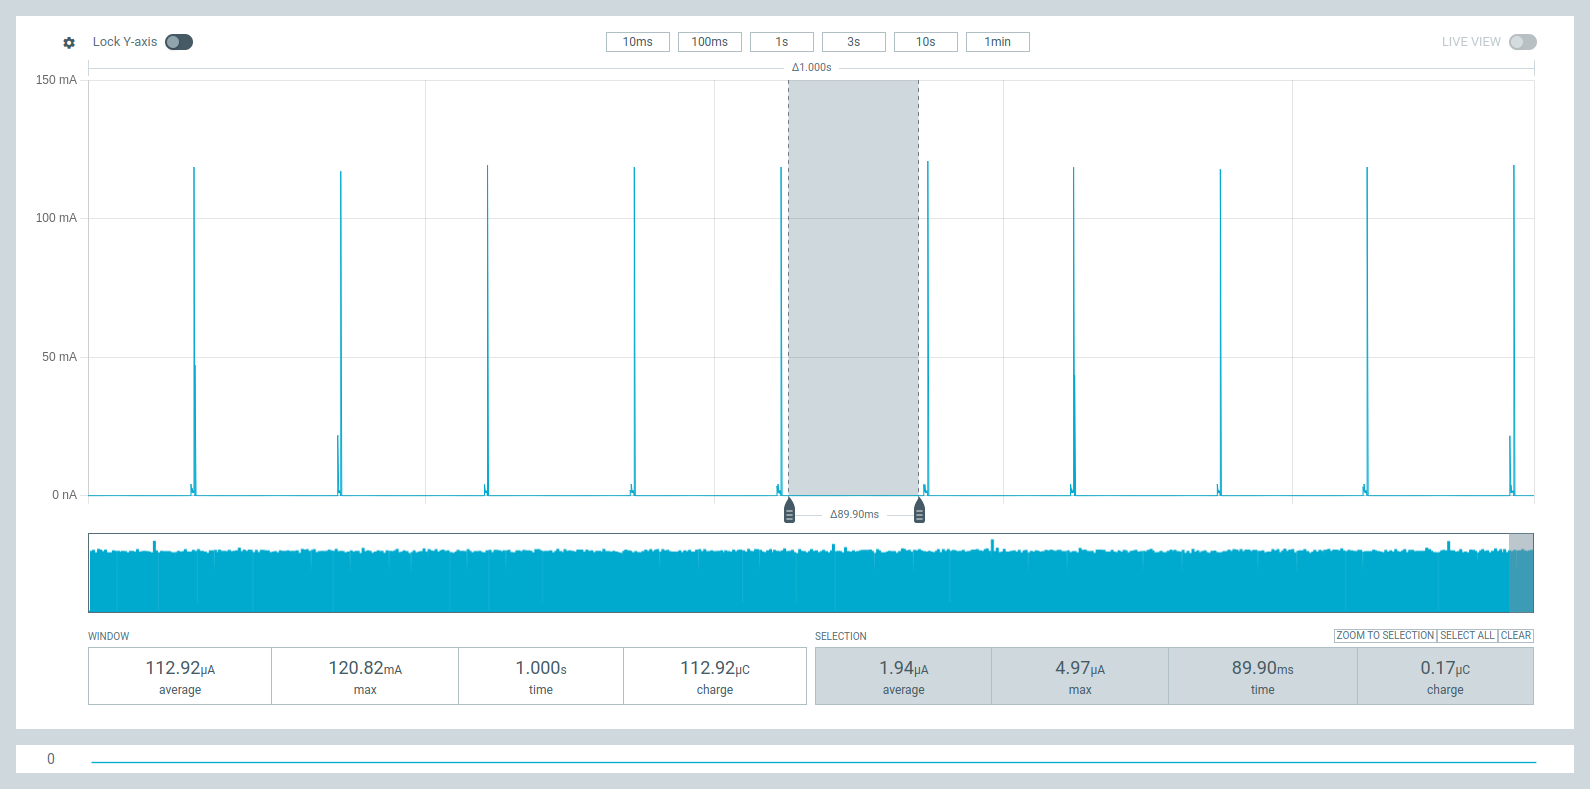Set time window to 10ms
1590x789 pixels.
pyautogui.click(x=638, y=42)
